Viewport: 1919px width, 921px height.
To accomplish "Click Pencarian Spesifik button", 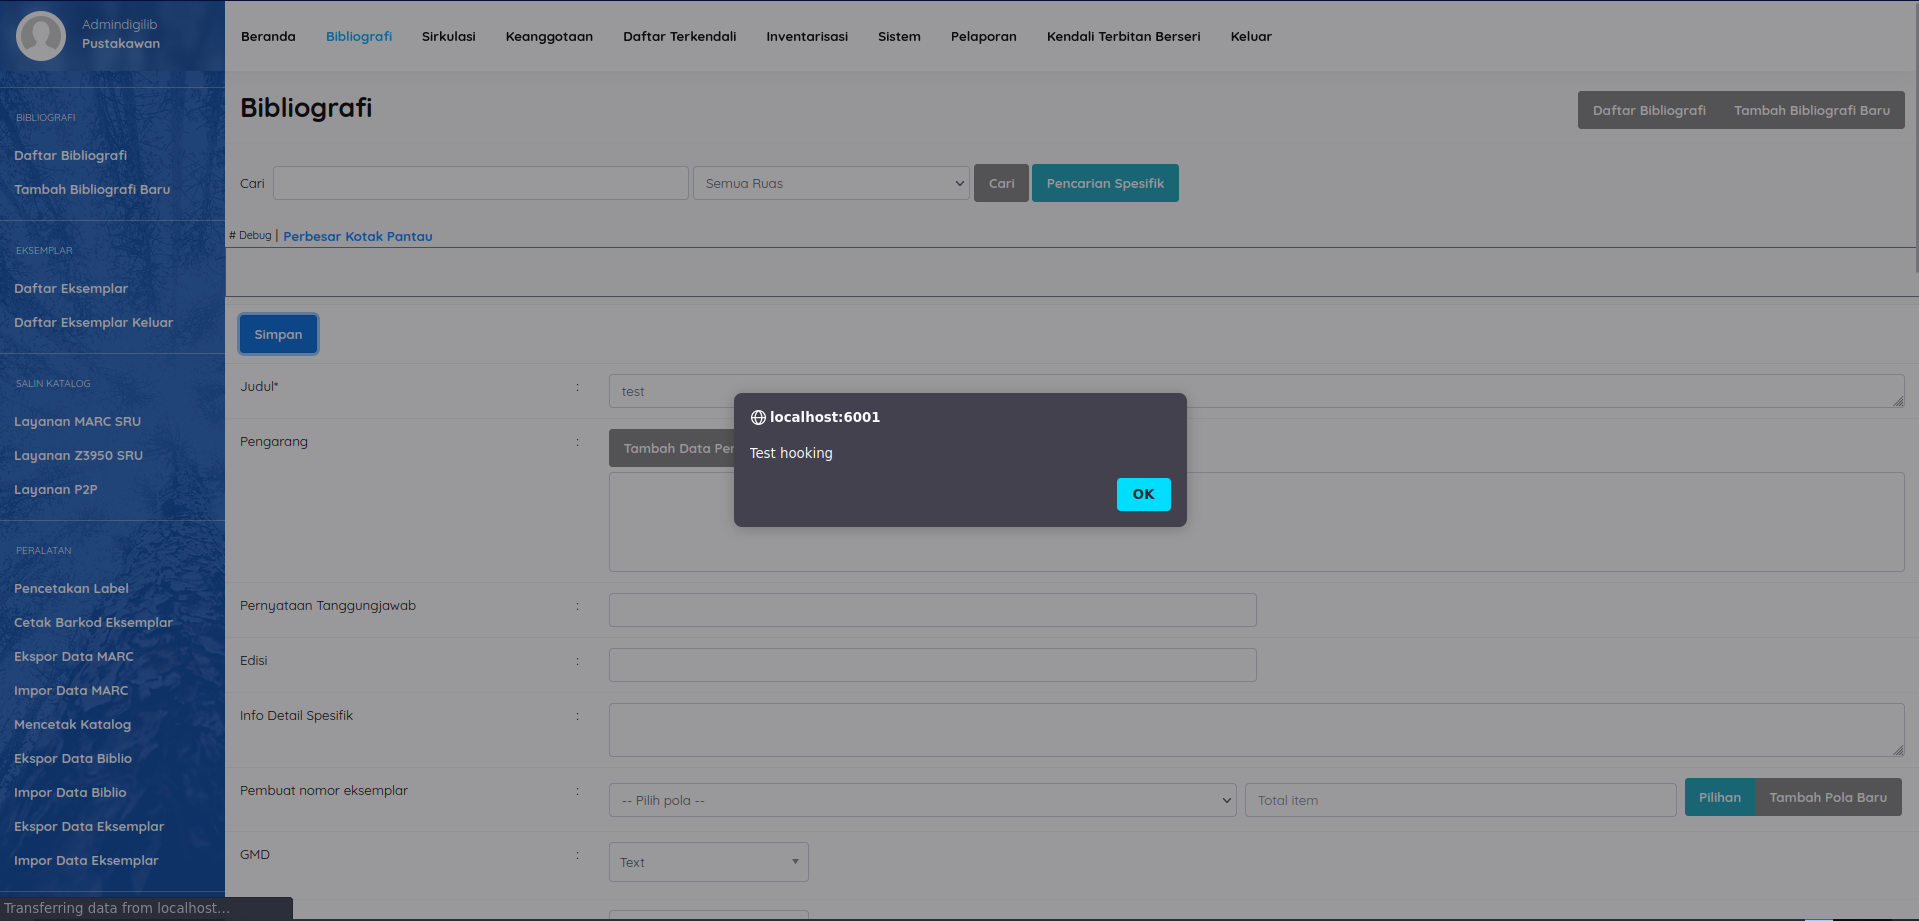I will click(1104, 184).
